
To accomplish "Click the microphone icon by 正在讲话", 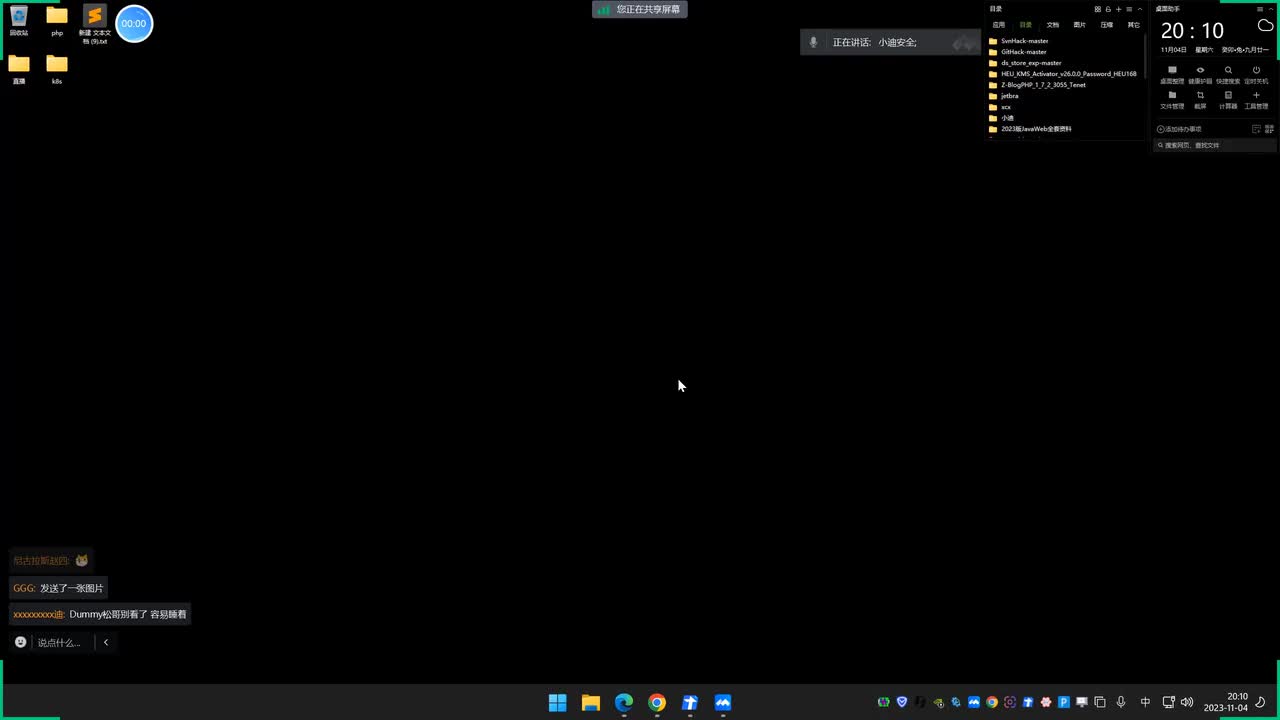I will (x=814, y=42).
